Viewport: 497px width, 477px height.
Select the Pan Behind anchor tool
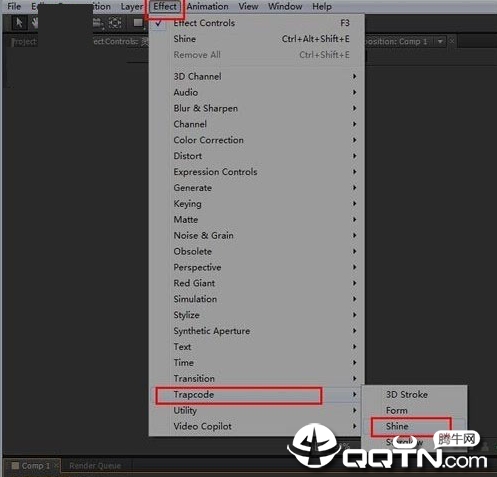pyautogui.click(x=115, y=23)
